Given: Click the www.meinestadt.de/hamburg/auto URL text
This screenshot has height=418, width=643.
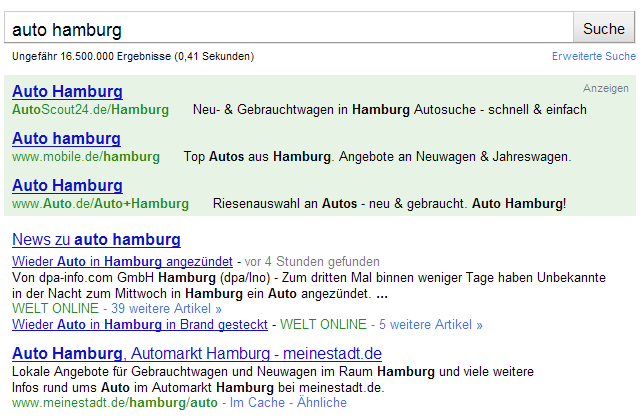Looking at the screenshot, I should [x=115, y=402].
